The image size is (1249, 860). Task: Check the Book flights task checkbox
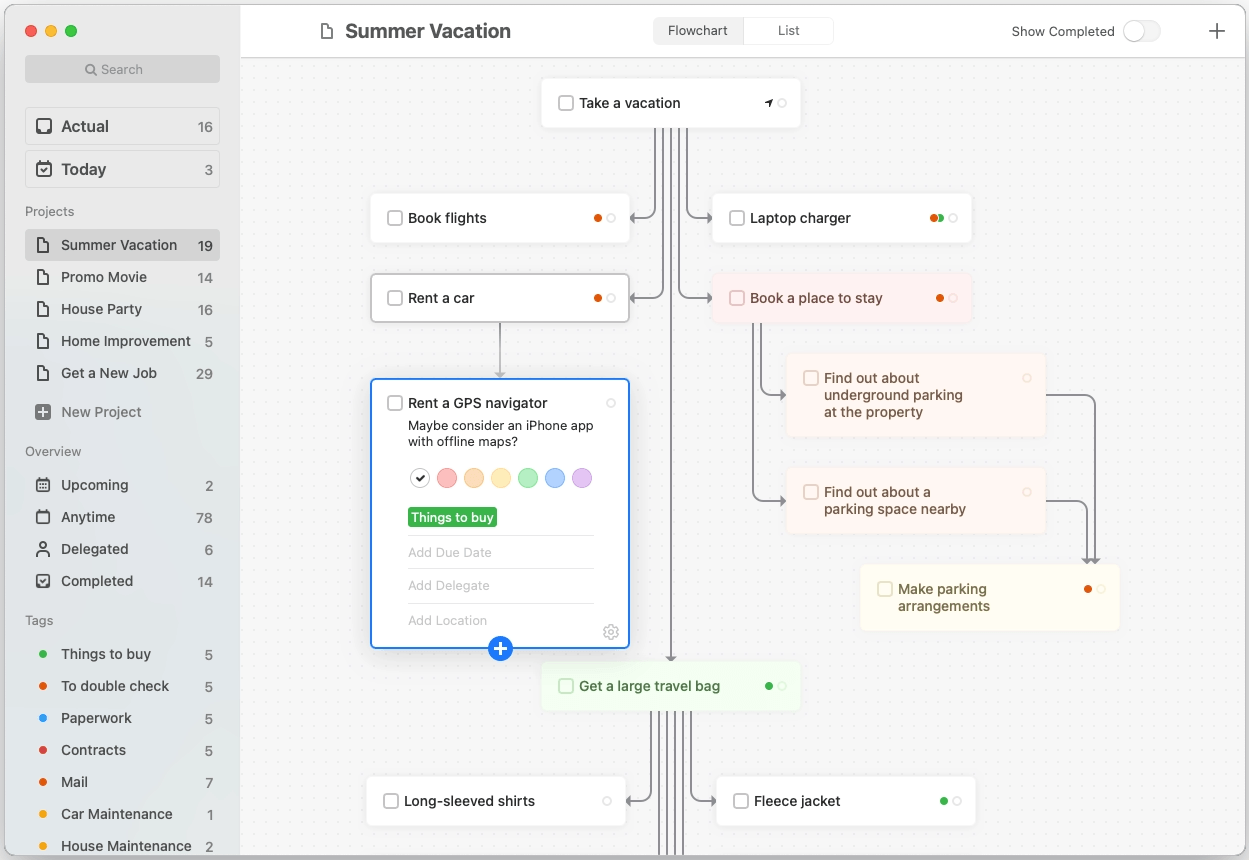pos(395,218)
